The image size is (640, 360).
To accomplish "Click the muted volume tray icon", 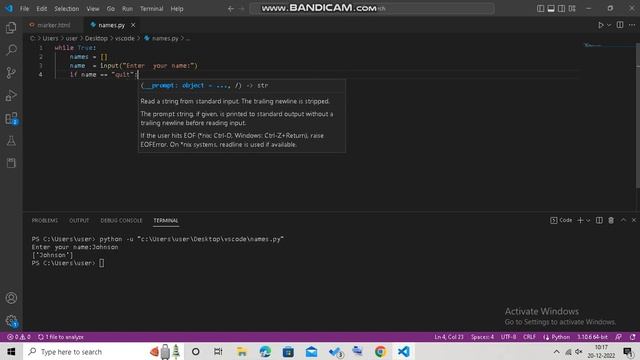I will 578,352.
